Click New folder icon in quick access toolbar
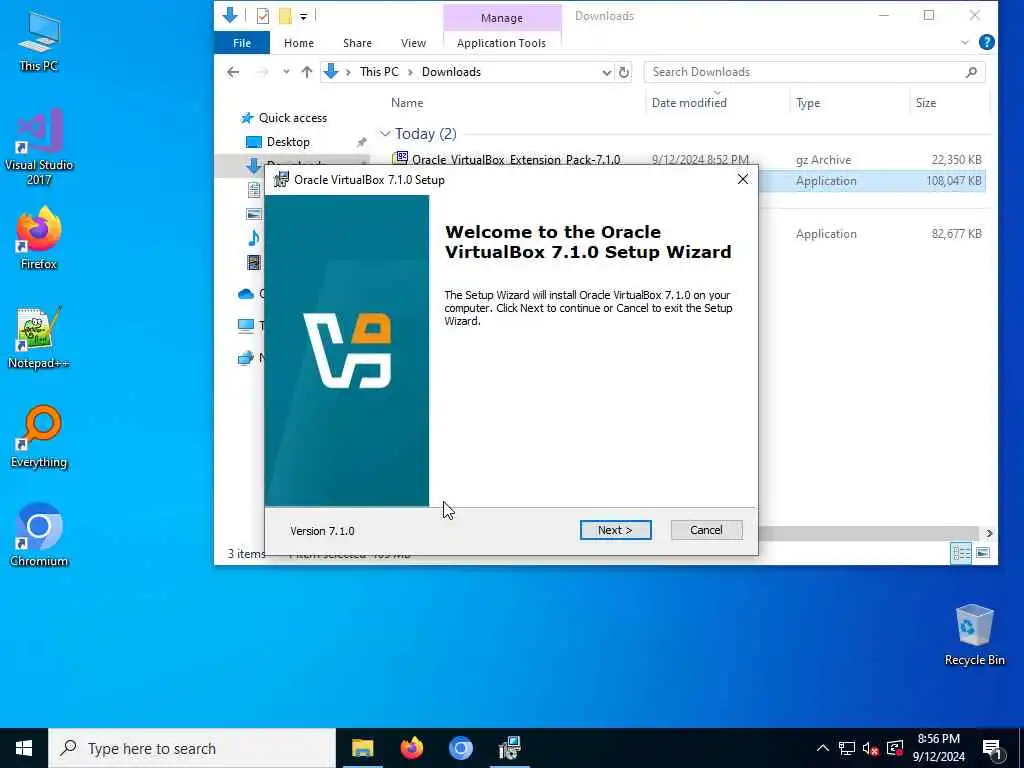Image resolution: width=1024 pixels, height=768 pixels. pos(285,16)
